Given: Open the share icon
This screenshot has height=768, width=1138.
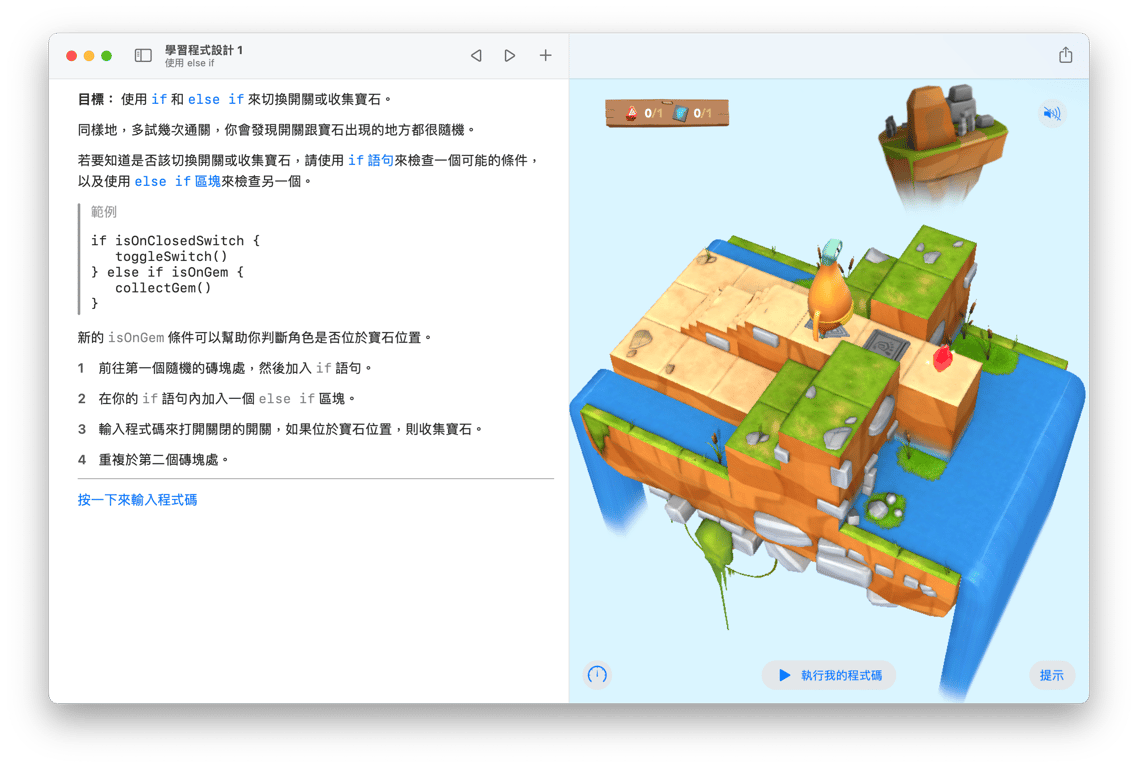Looking at the screenshot, I should point(1065,55).
